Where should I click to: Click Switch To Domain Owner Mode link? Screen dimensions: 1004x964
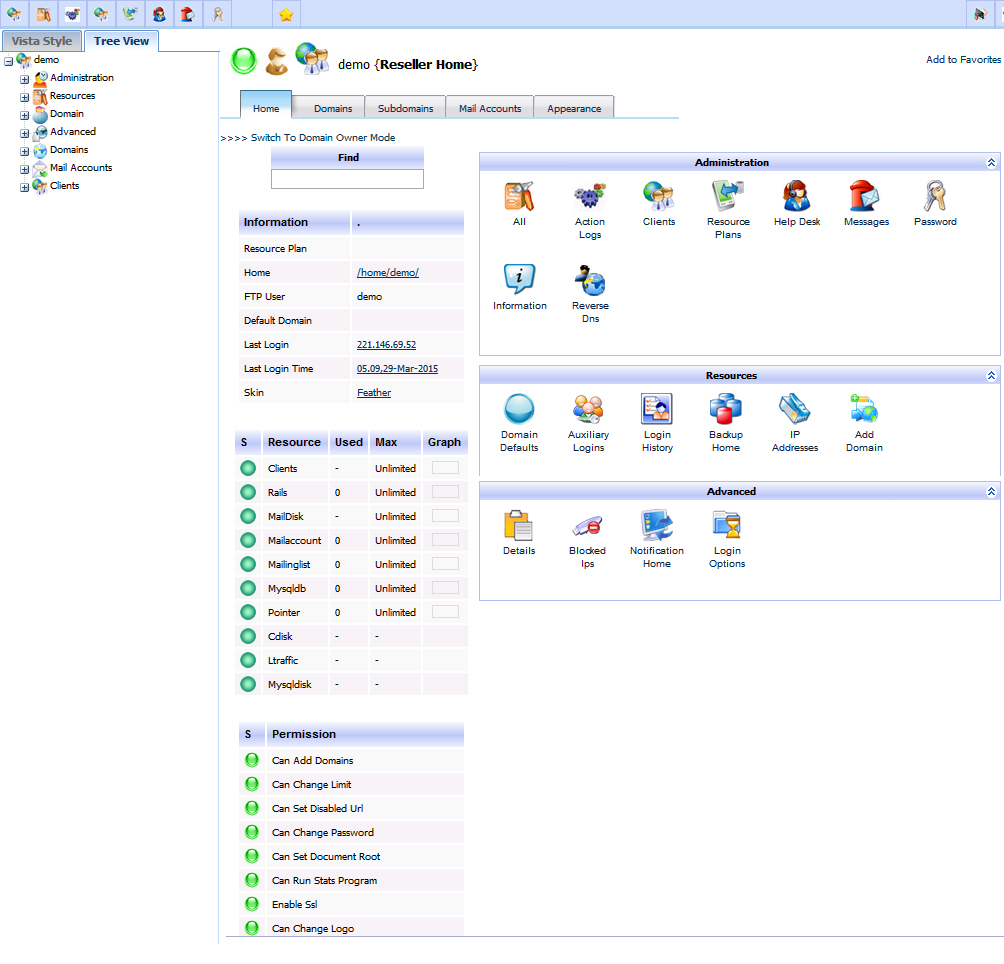coord(323,138)
